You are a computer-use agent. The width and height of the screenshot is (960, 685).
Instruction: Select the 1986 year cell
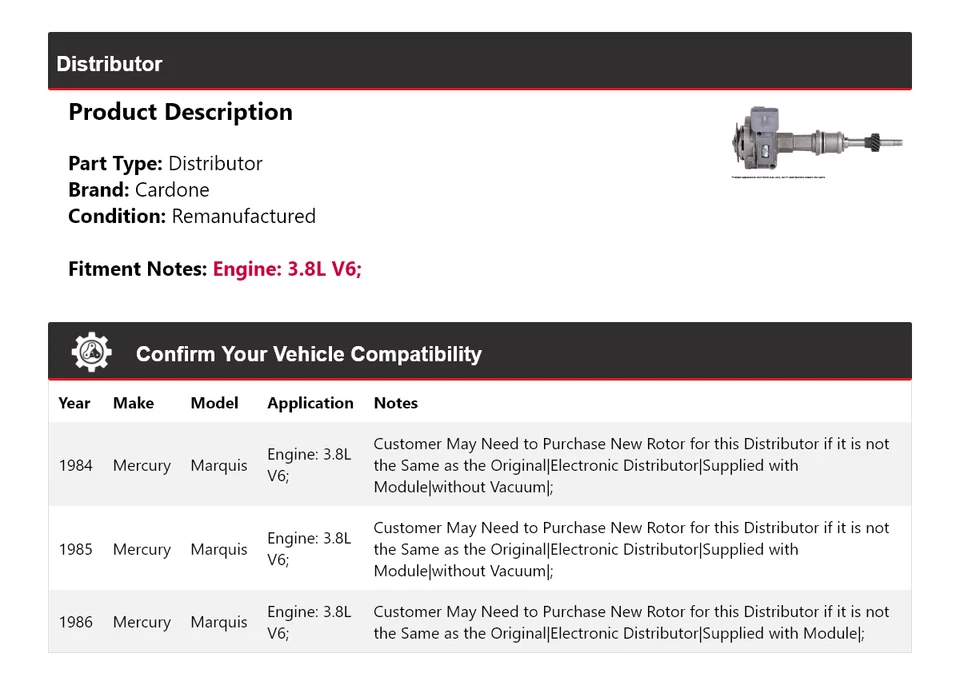[75, 622]
